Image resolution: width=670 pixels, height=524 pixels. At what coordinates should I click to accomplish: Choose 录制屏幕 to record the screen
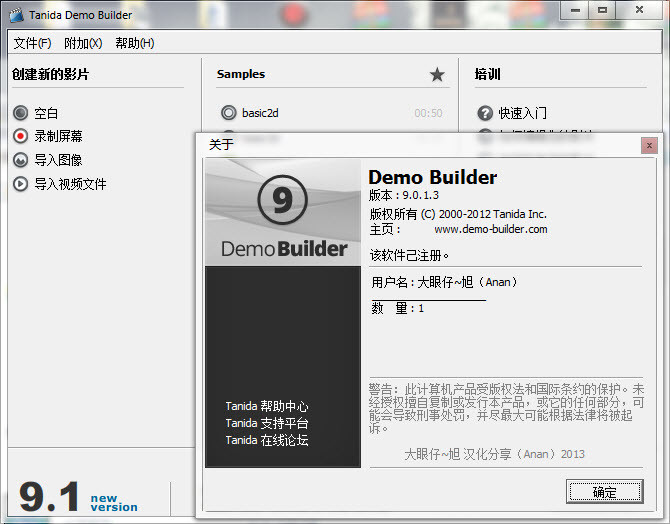(59, 136)
